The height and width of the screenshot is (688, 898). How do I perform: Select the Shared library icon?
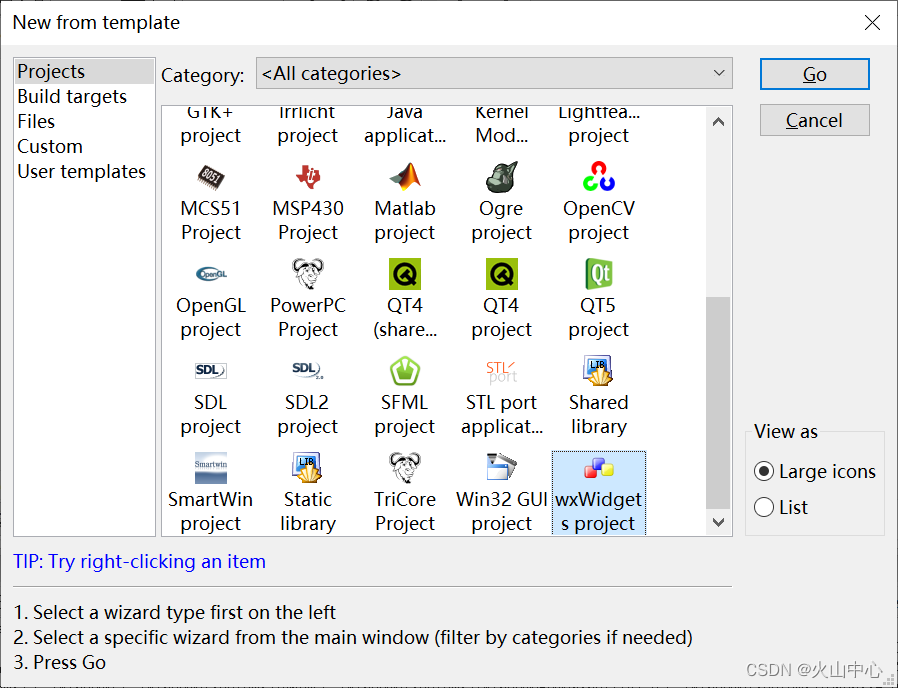click(598, 371)
